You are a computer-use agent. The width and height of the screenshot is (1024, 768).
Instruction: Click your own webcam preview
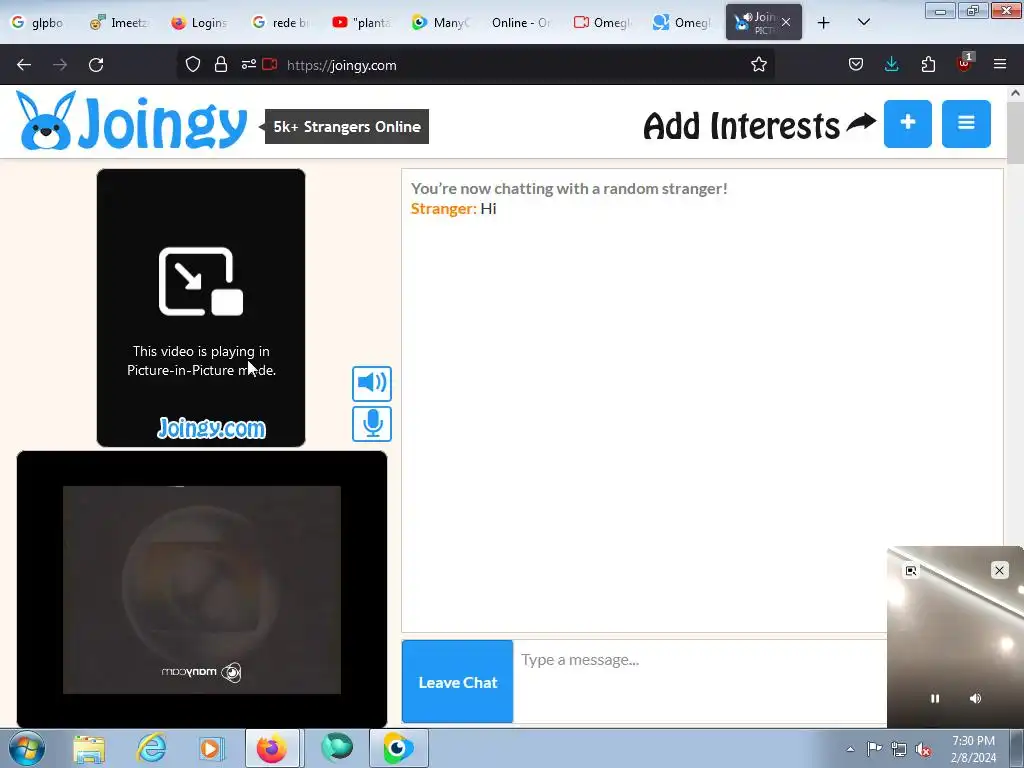[202, 590]
